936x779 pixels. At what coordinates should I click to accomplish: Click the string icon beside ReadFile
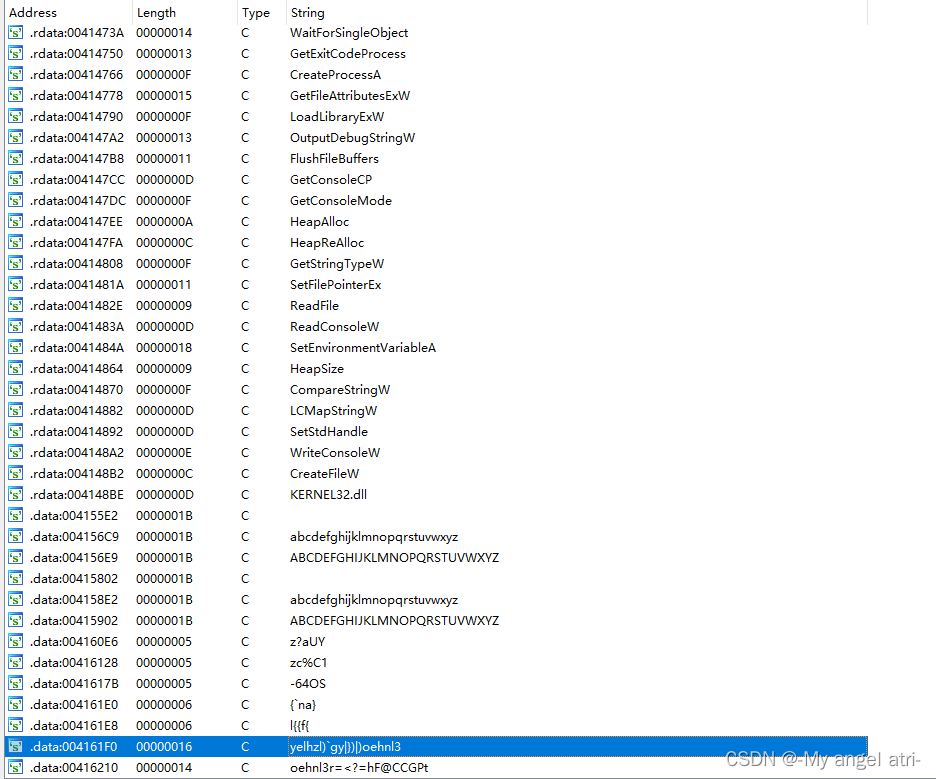point(16,306)
